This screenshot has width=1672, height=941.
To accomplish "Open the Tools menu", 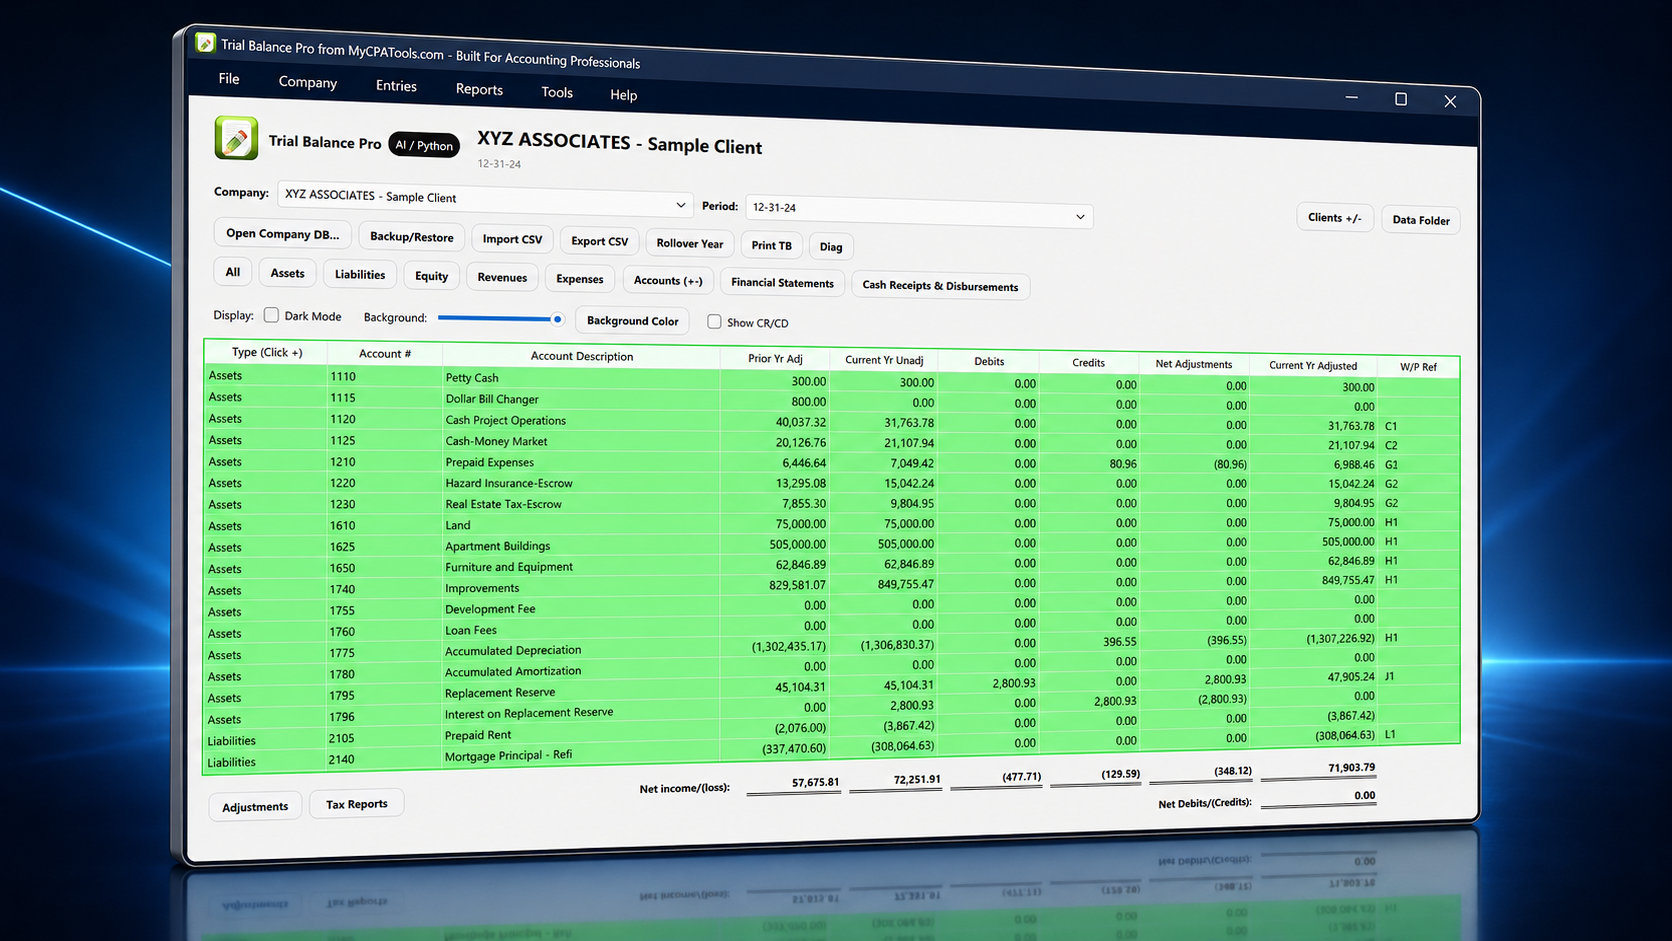I will (x=557, y=92).
